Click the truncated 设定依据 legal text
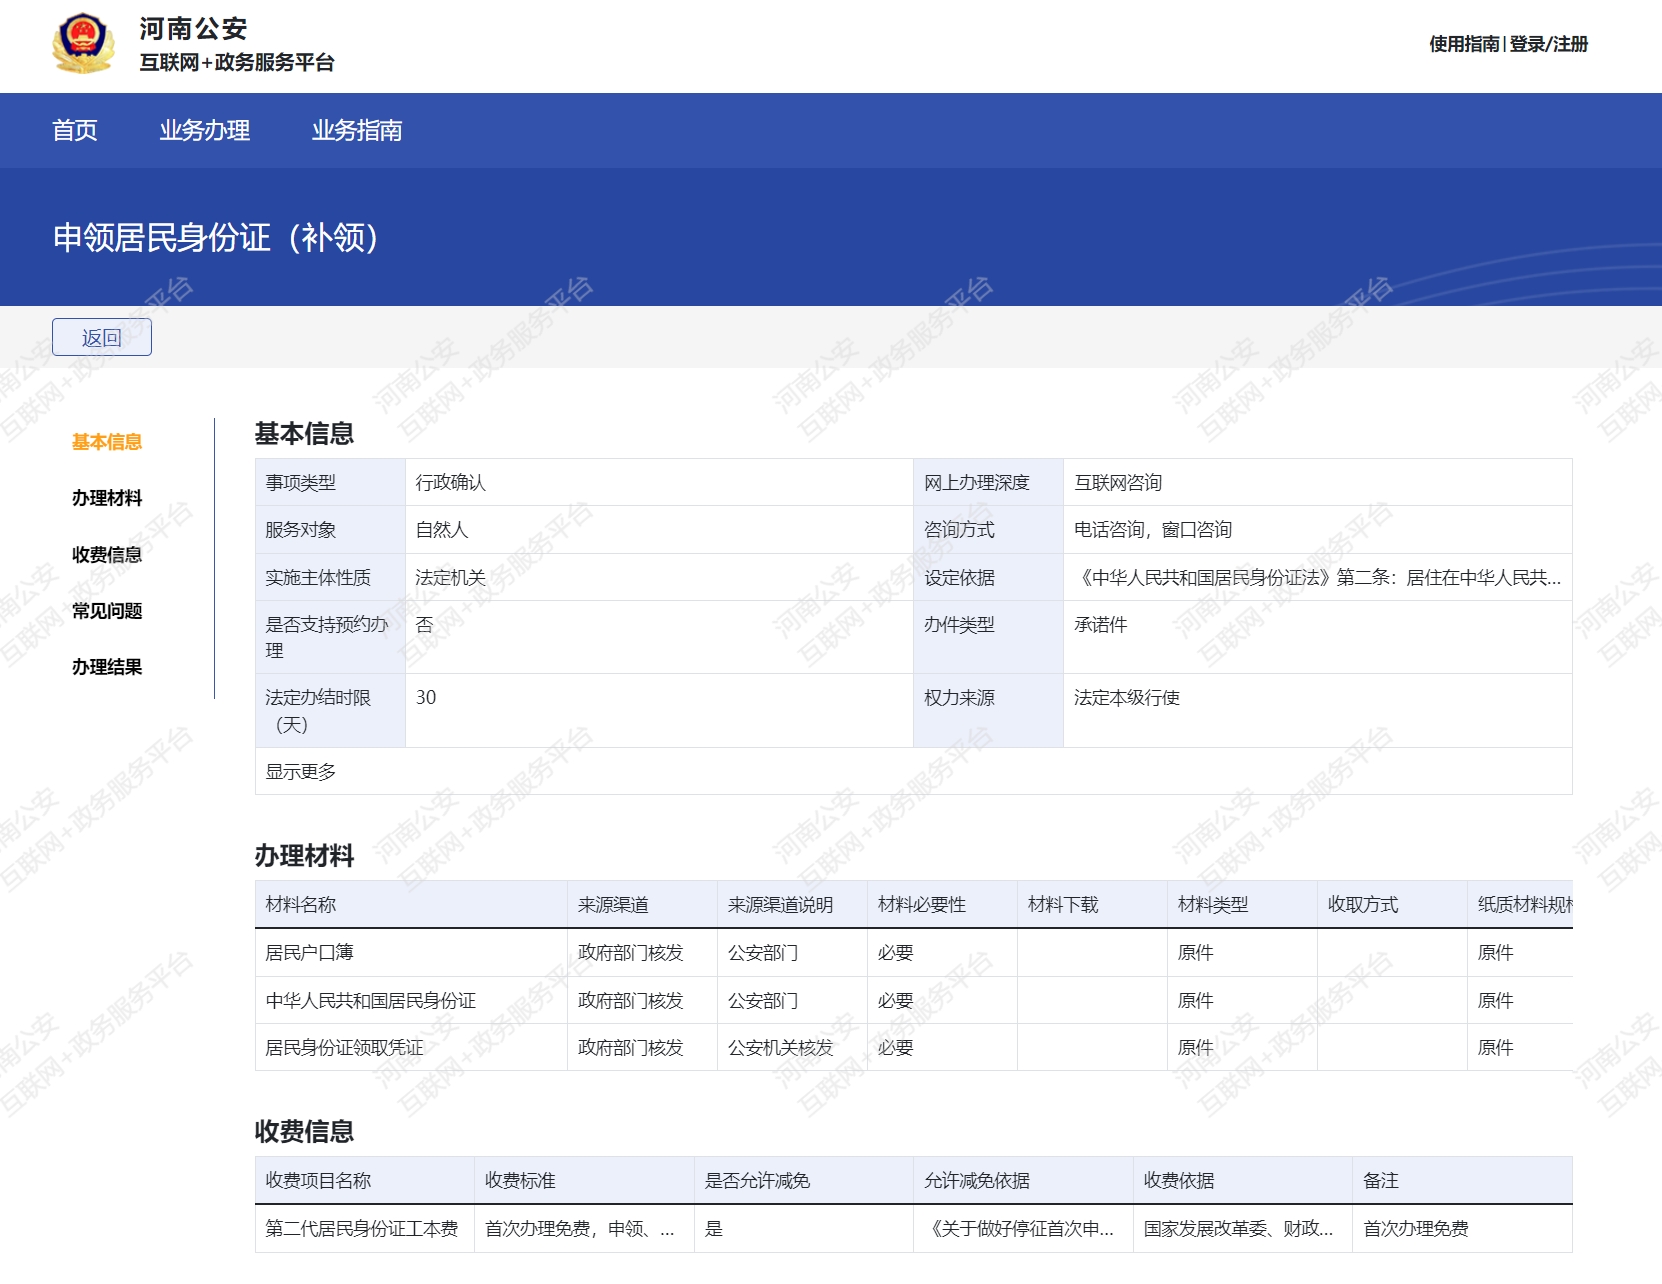 (1316, 578)
